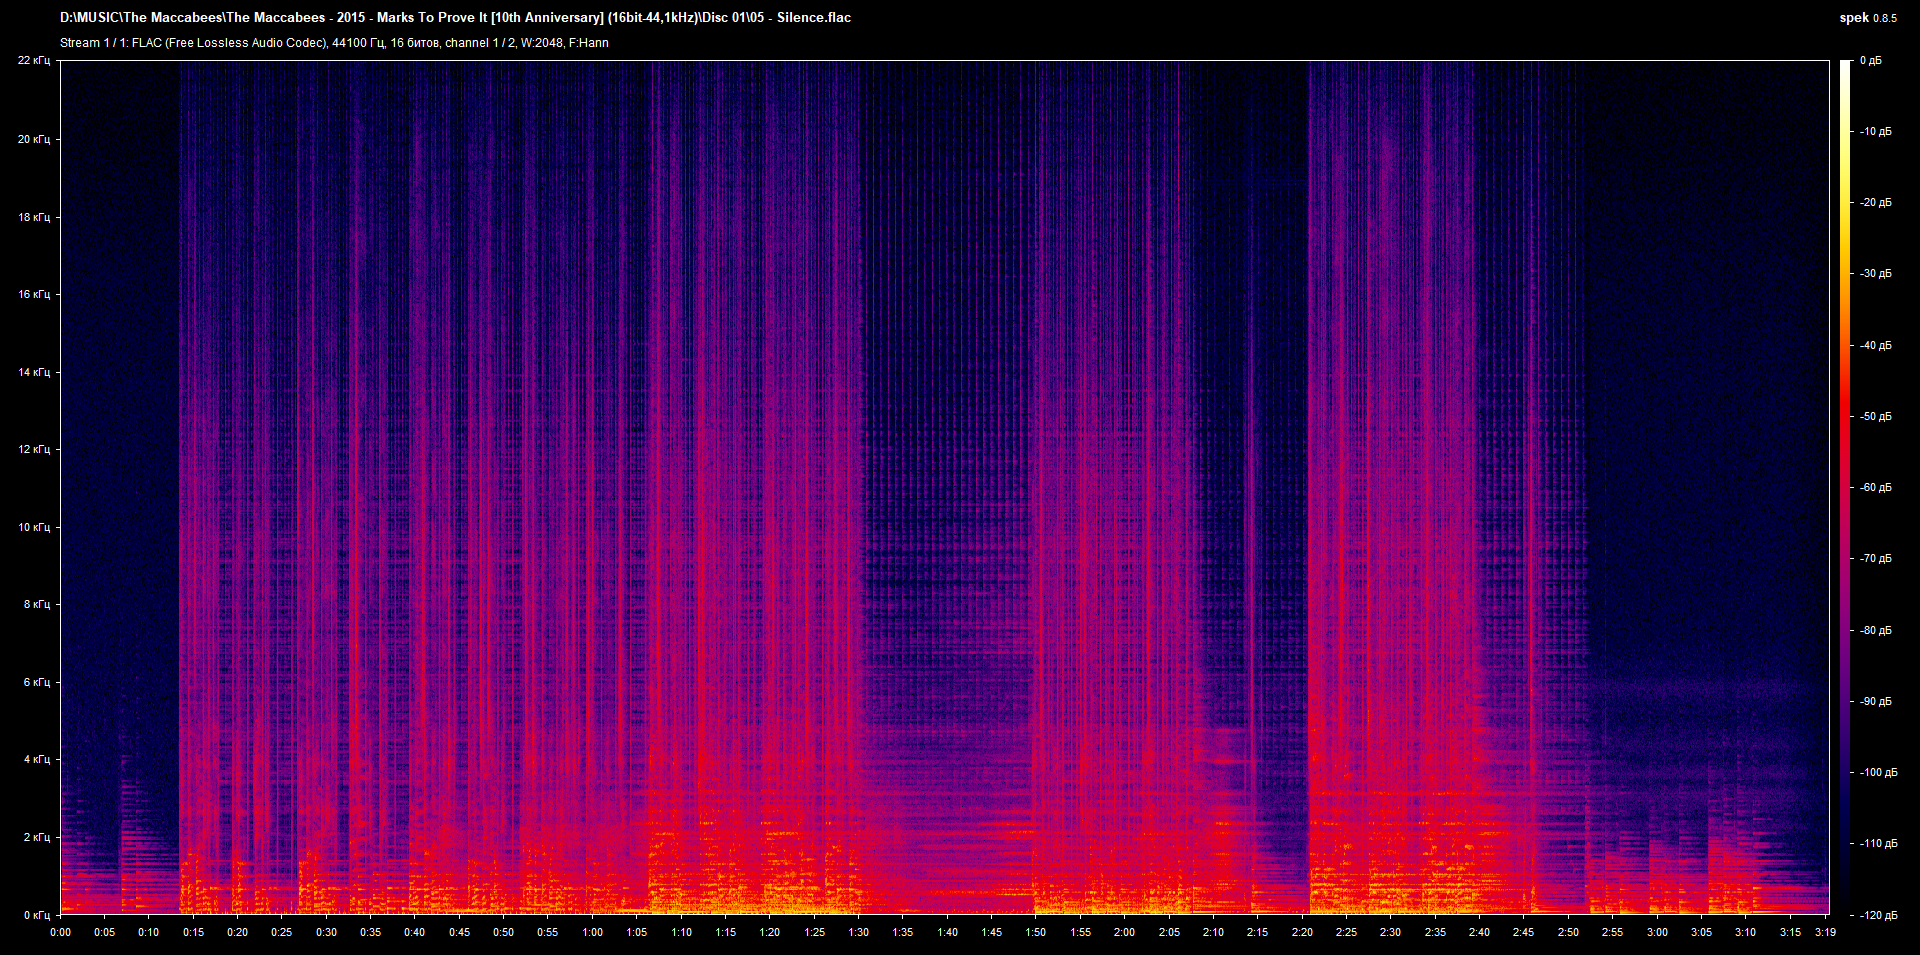Click the 10 кГц frequency label
The image size is (1920, 955).
tap(34, 527)
